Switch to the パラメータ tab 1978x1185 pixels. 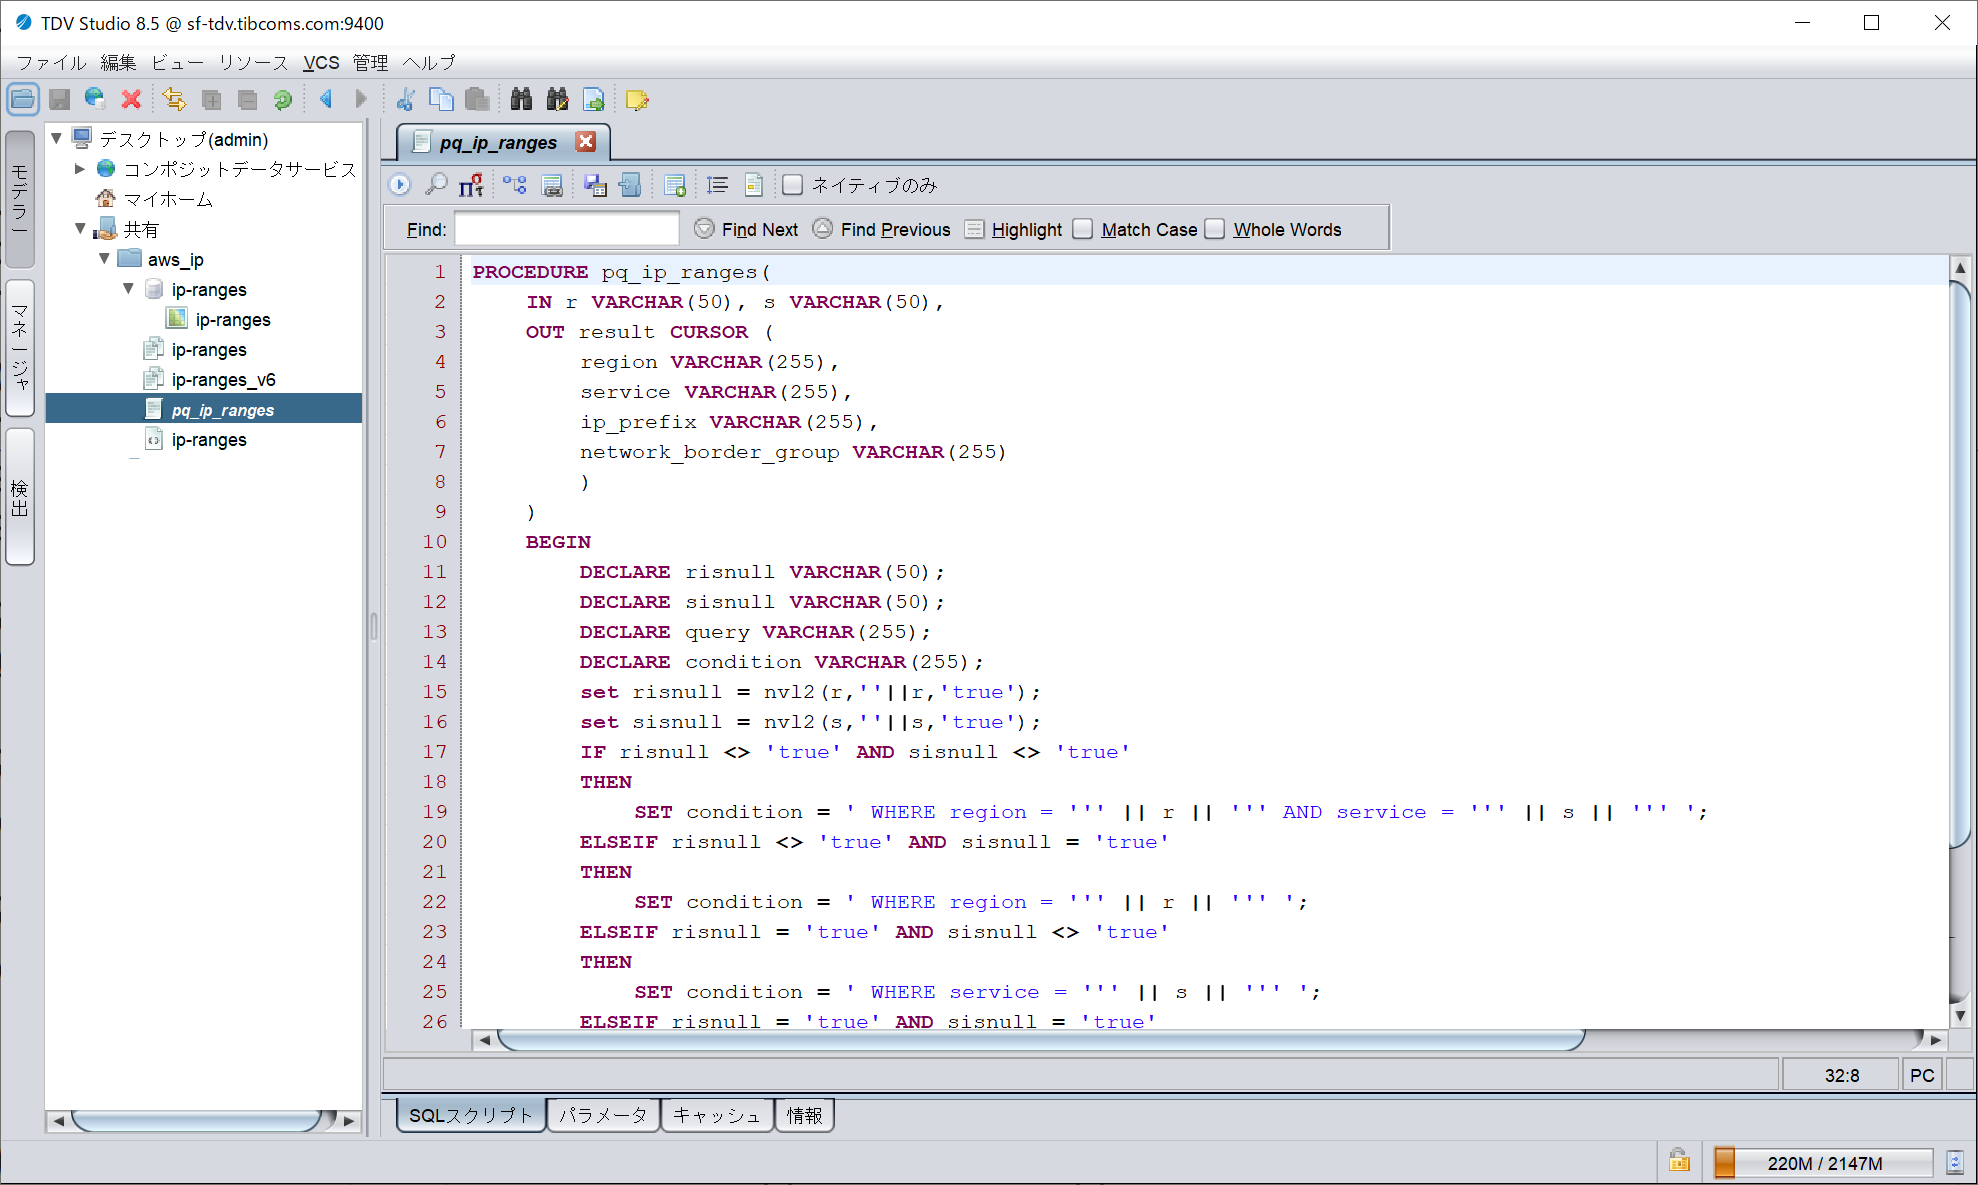603,1115
